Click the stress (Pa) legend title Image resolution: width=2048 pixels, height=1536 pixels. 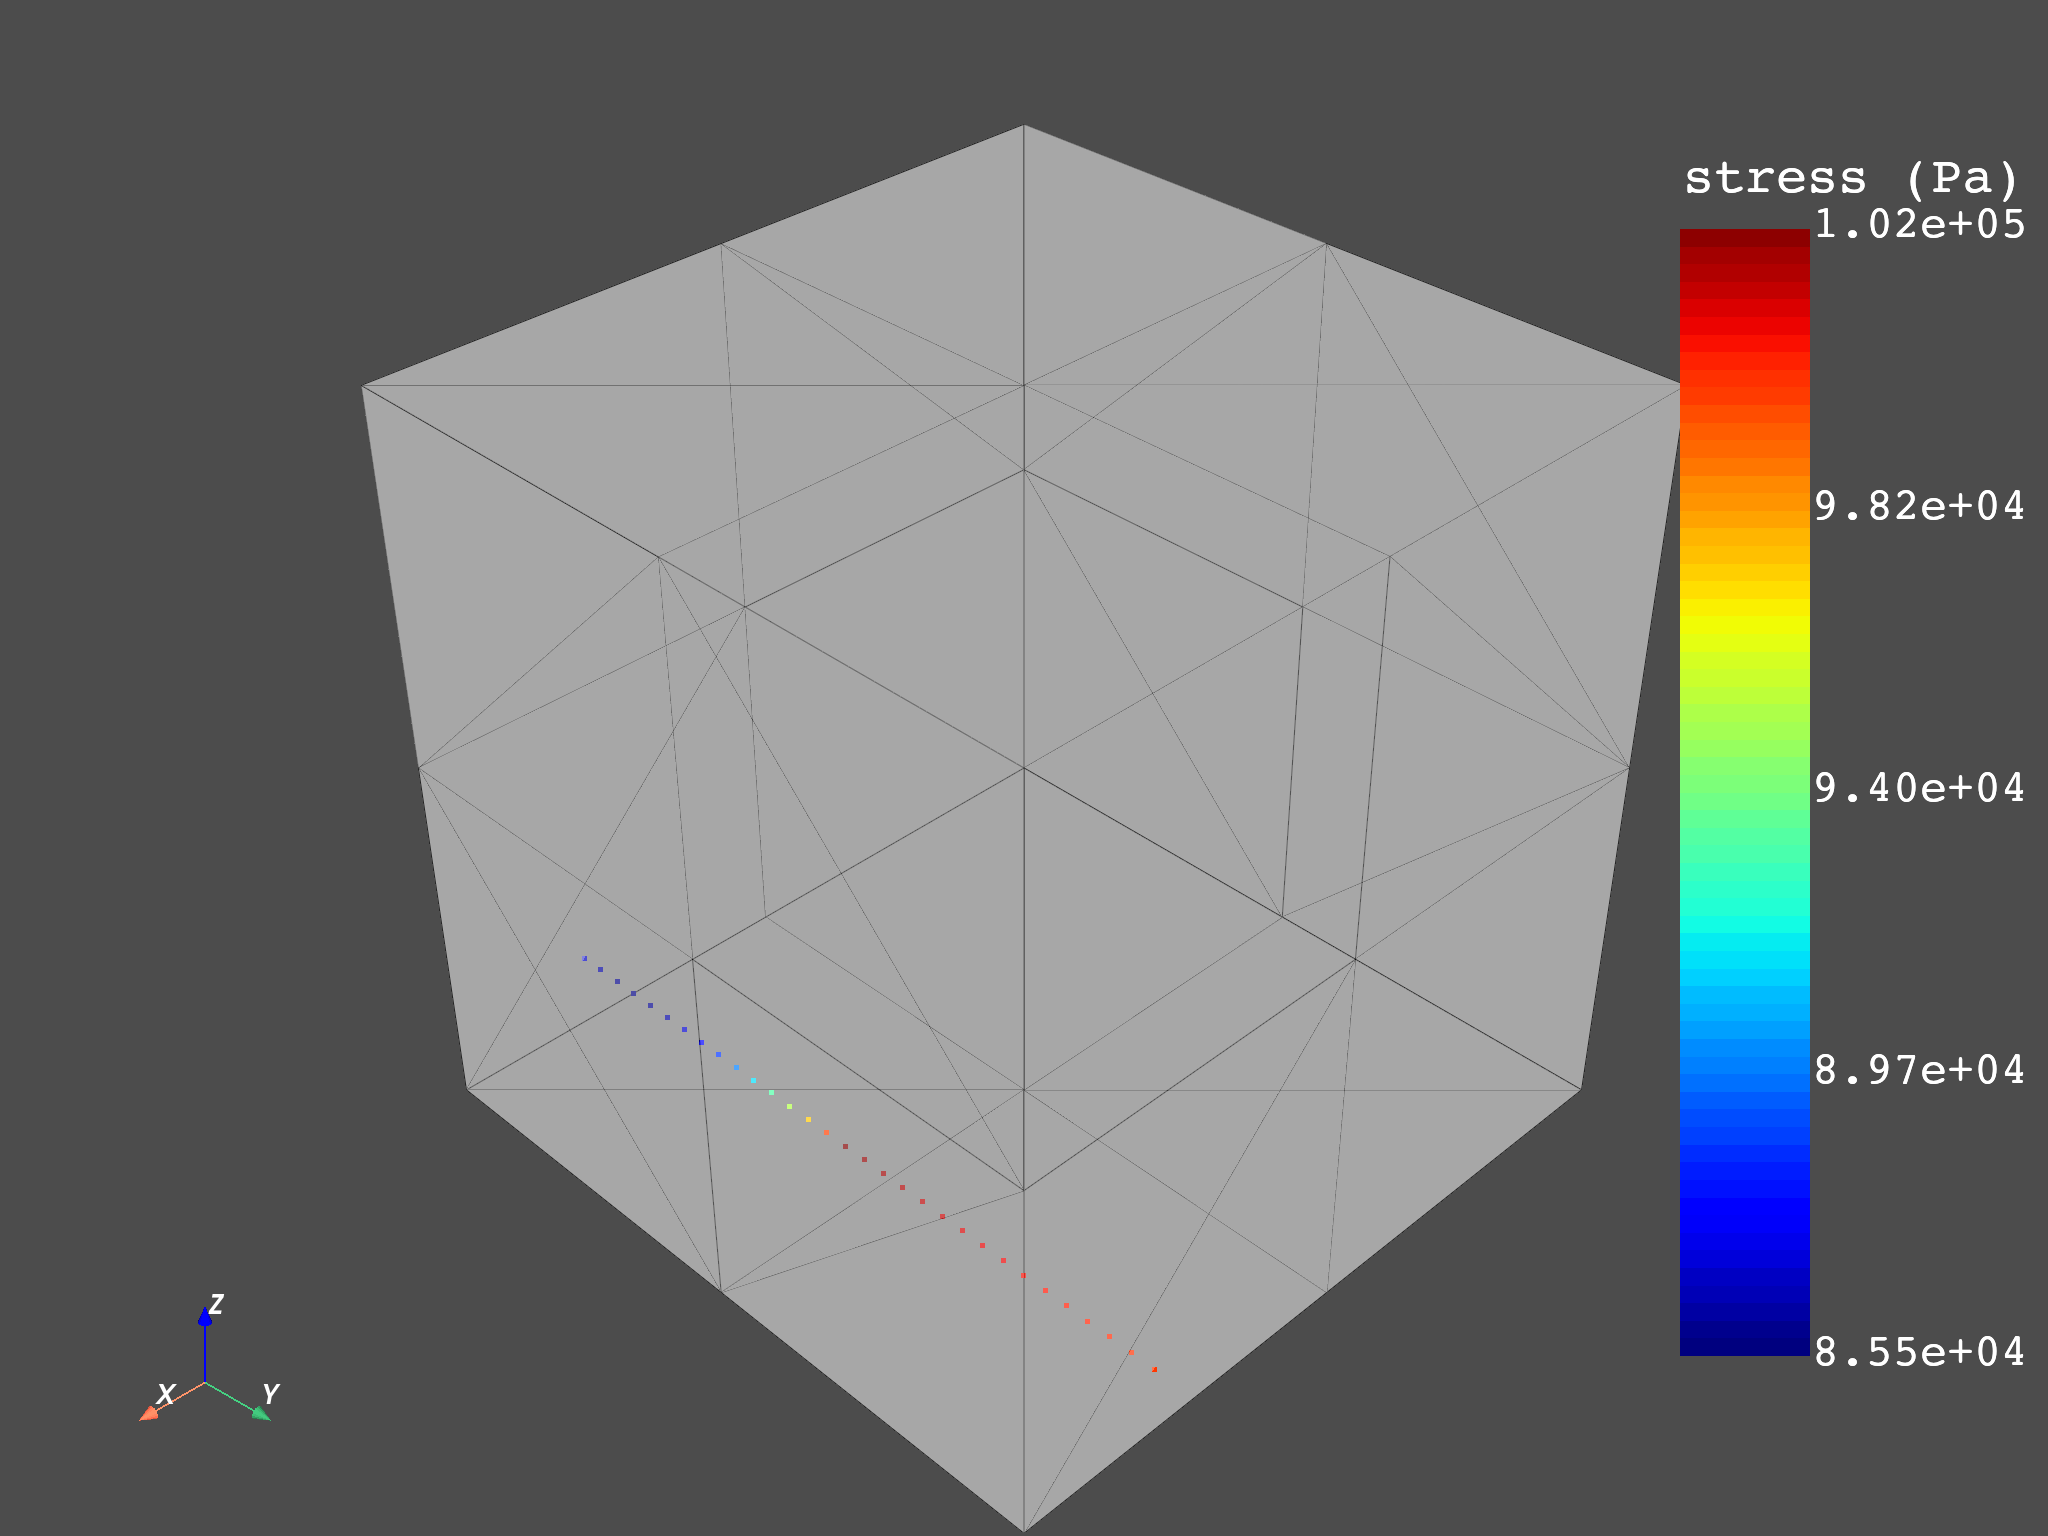click(1852, 179)
